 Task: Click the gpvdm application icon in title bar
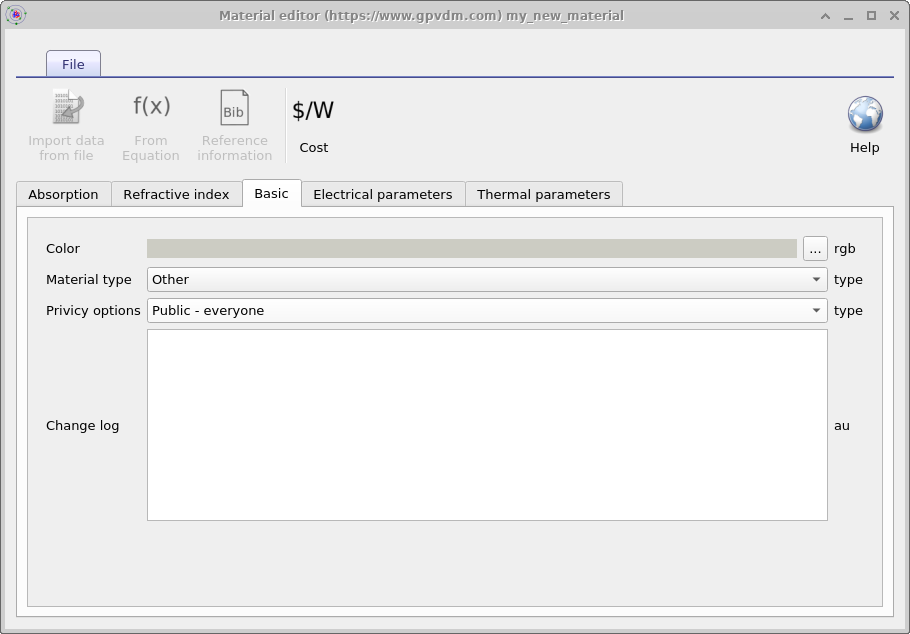[16, 15]
